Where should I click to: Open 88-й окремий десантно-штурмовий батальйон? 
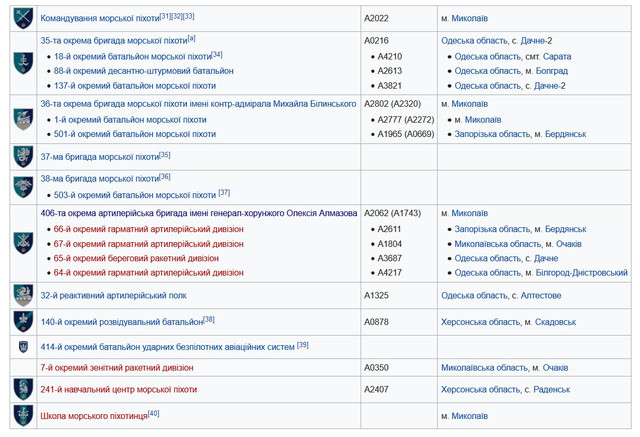point(144,71)
